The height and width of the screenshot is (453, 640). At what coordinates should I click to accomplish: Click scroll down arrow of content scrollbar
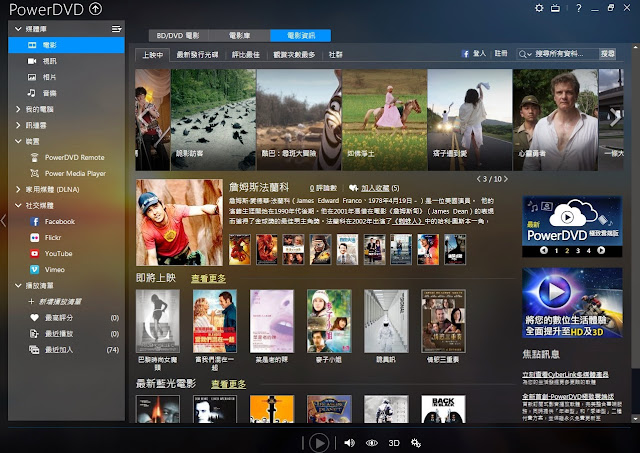pyautogui.click(x=635, y=419)
